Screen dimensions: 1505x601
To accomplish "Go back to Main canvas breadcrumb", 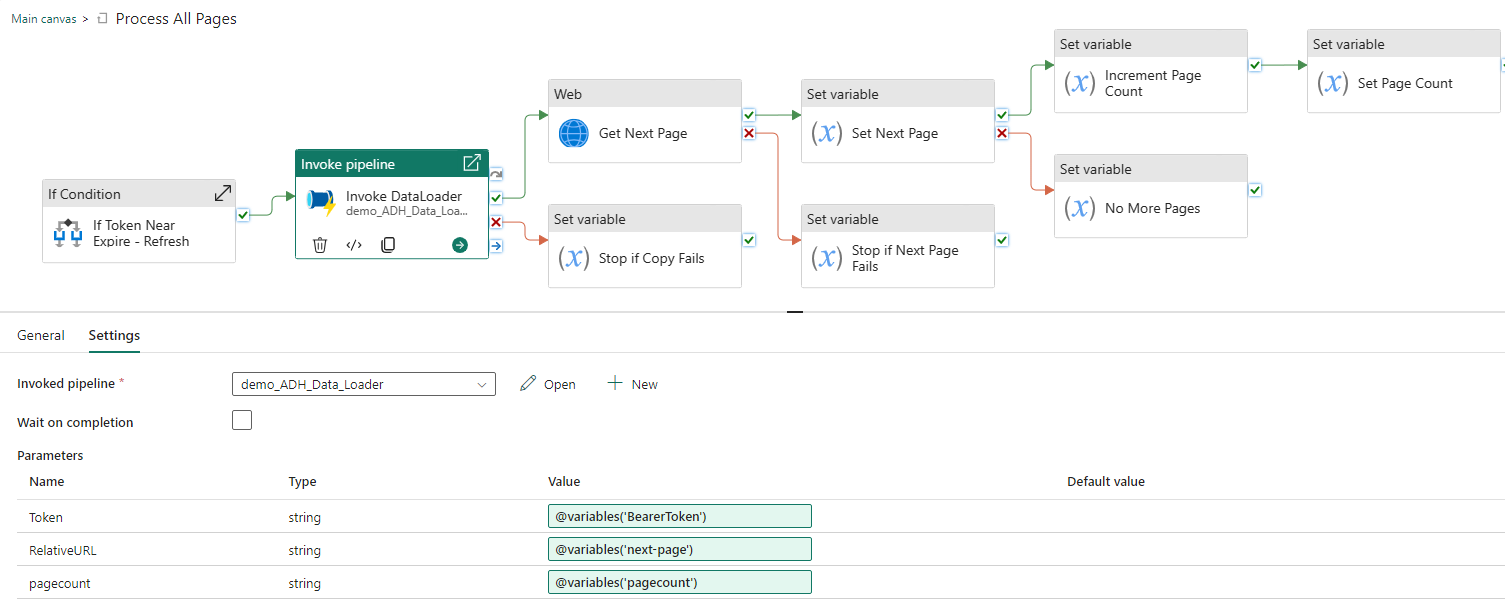I will click(x=43, y=19).
